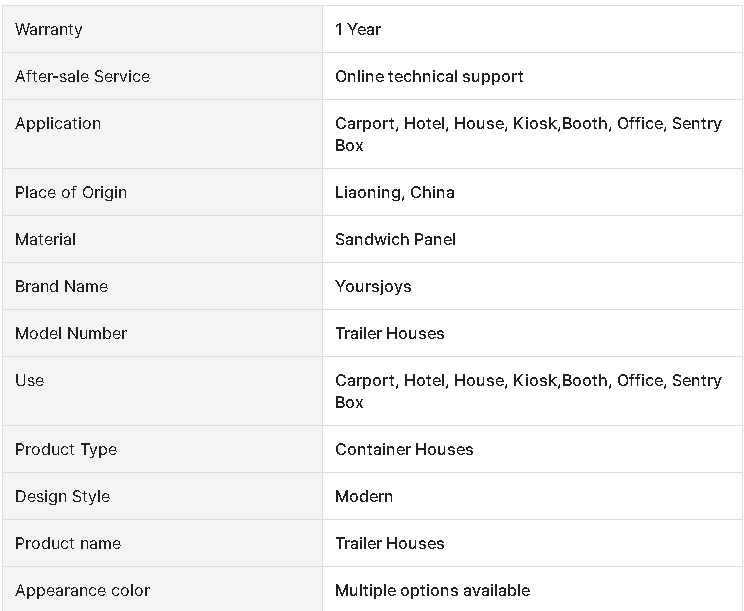
Task: Select the "Modern" design style value
Action: [x=364, y=496]
